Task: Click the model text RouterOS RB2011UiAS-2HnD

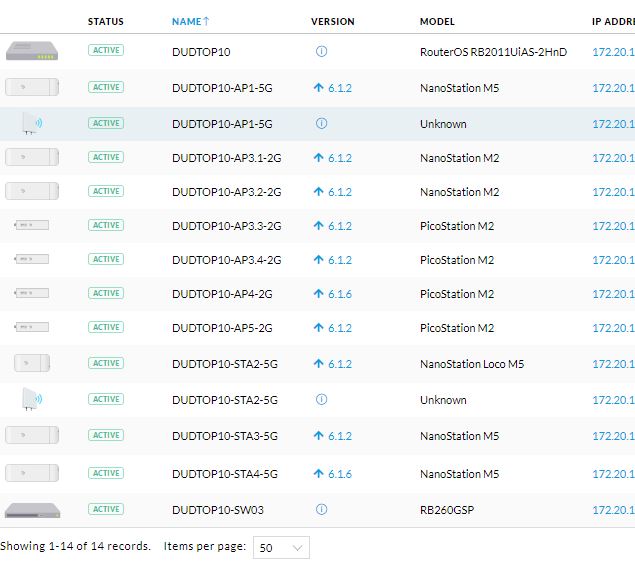Action: 493,52
